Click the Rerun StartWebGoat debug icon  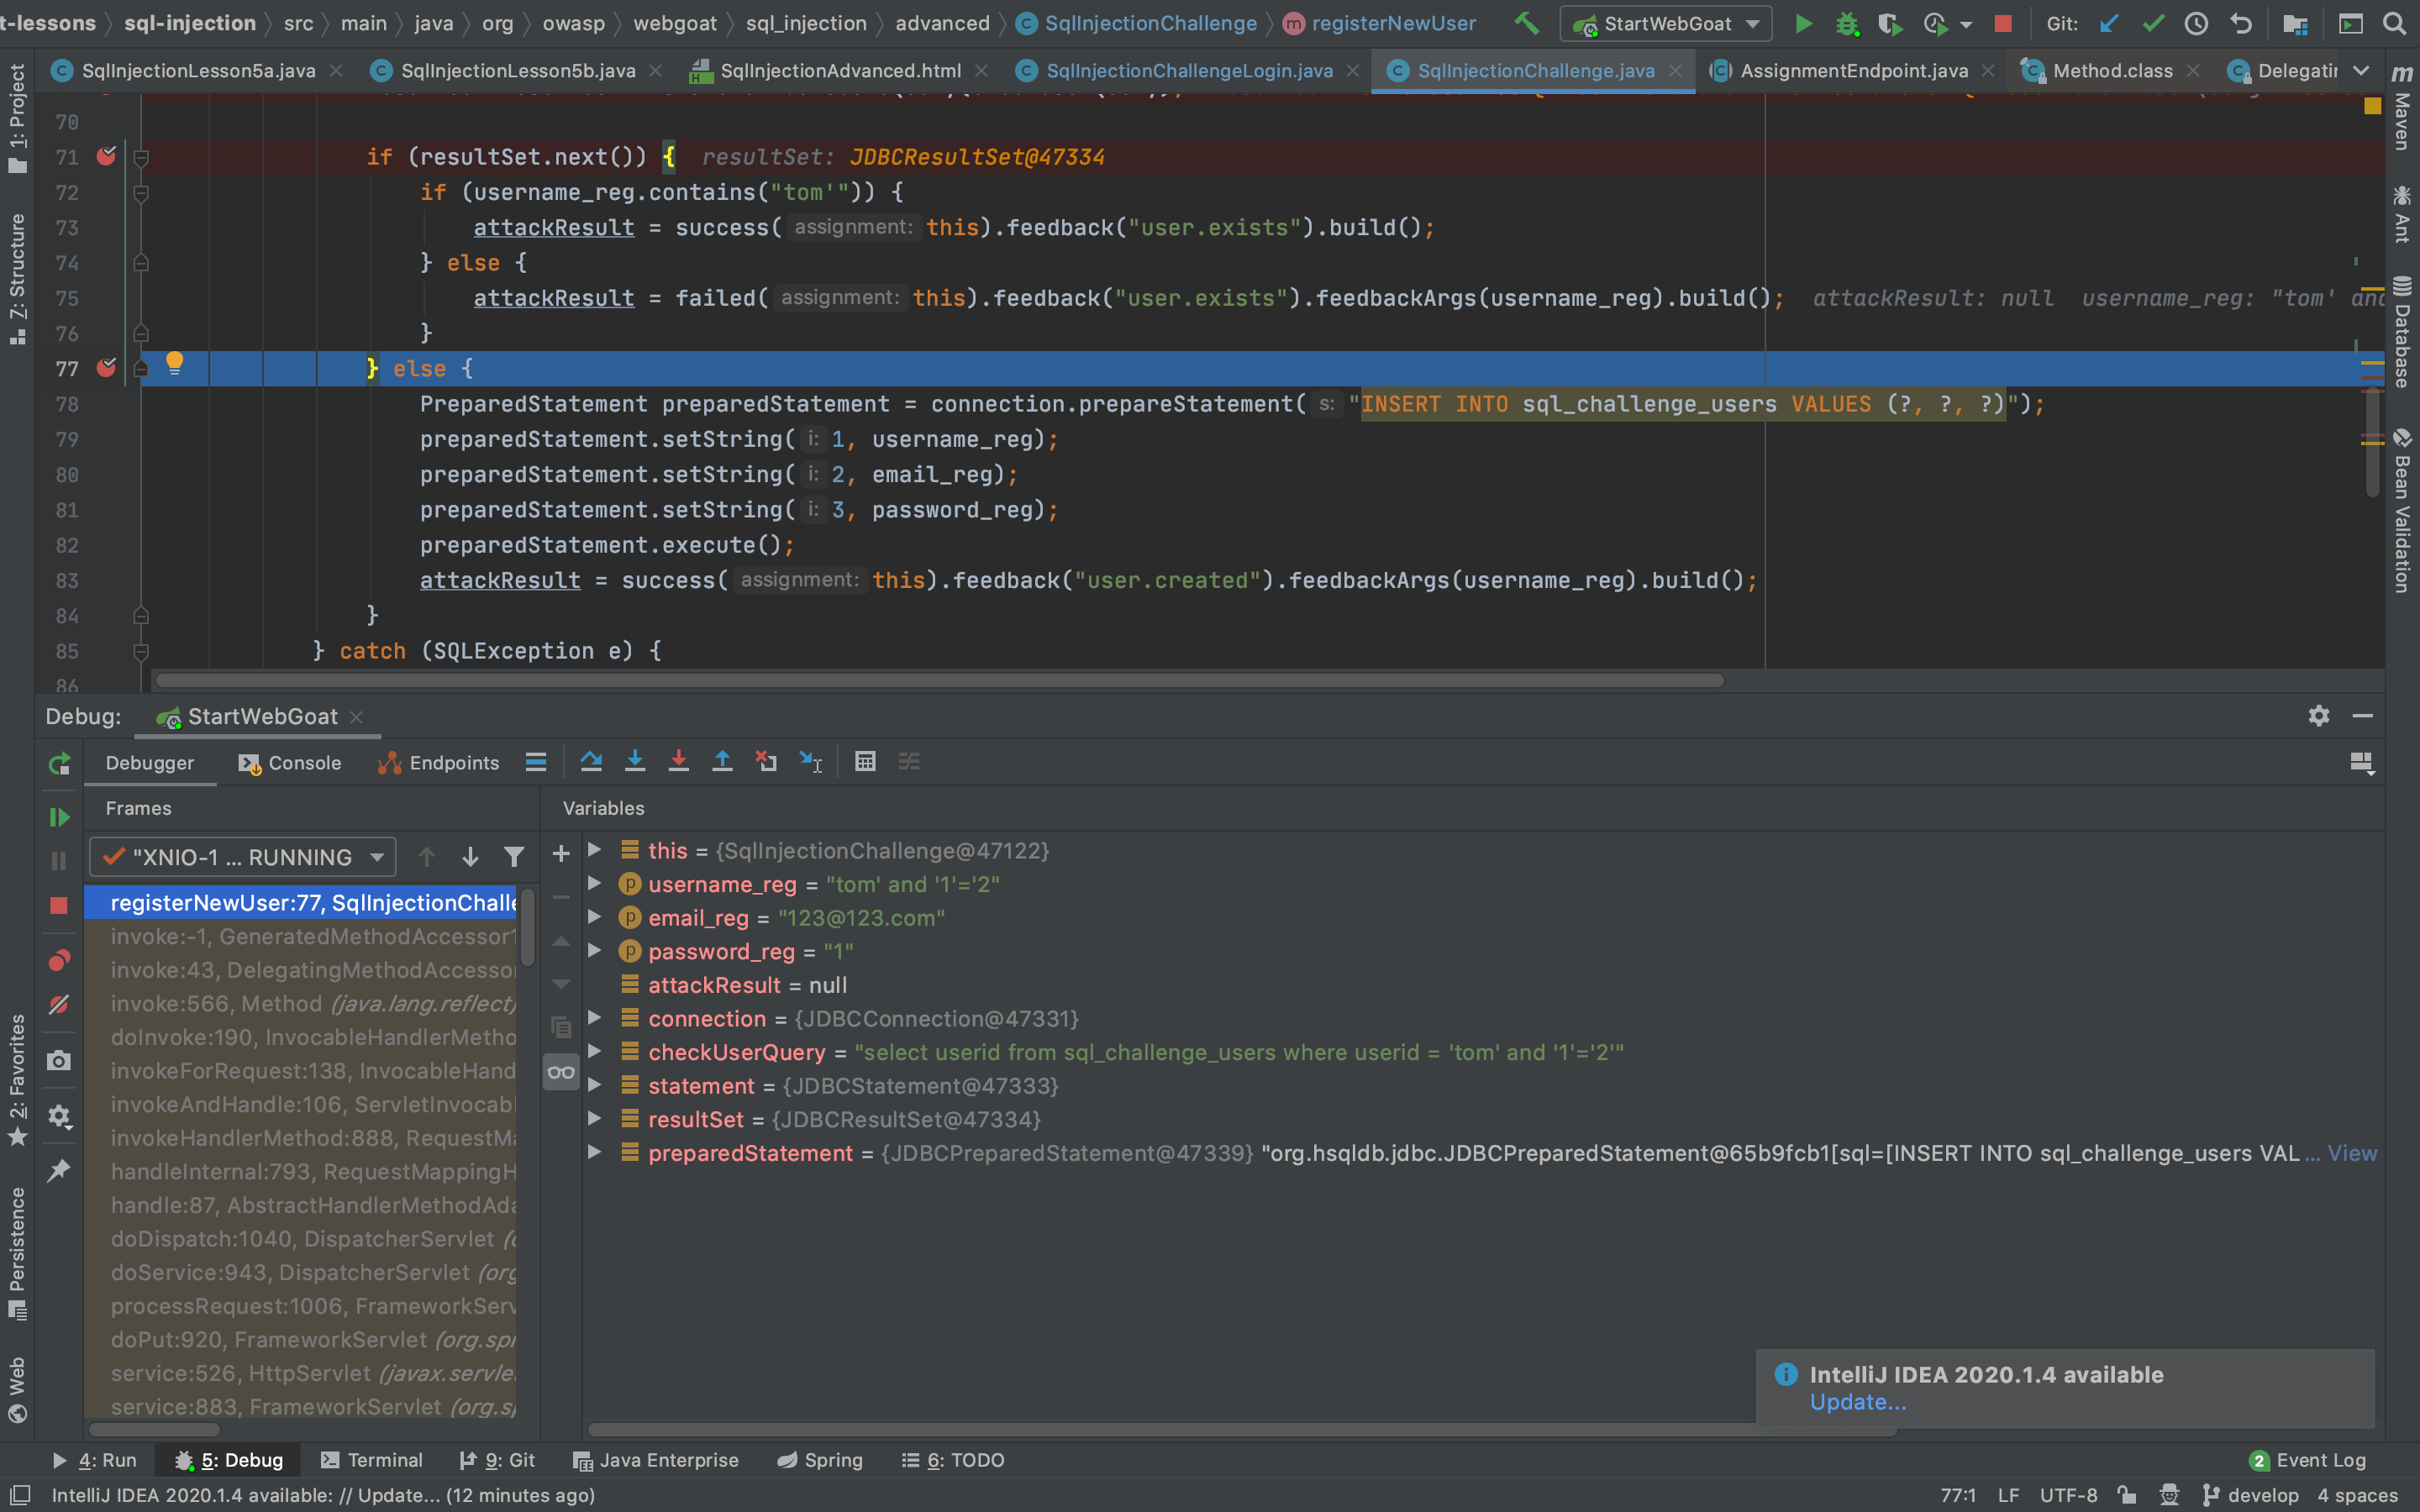click(59, 764)
